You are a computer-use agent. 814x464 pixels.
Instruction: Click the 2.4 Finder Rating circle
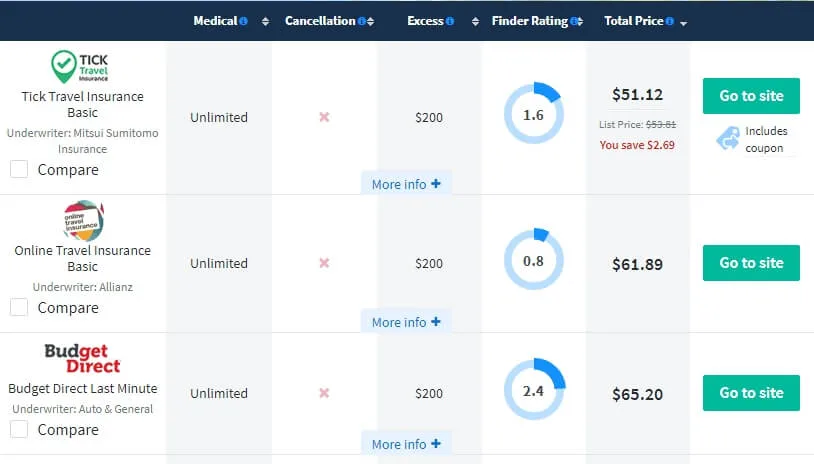coord(534,391)
